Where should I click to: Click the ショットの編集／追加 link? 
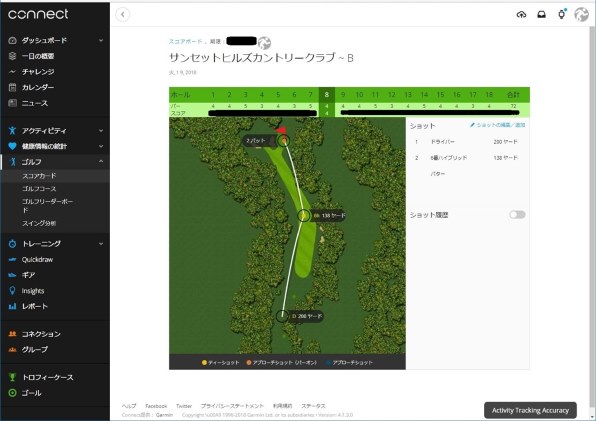coord(498,125)
